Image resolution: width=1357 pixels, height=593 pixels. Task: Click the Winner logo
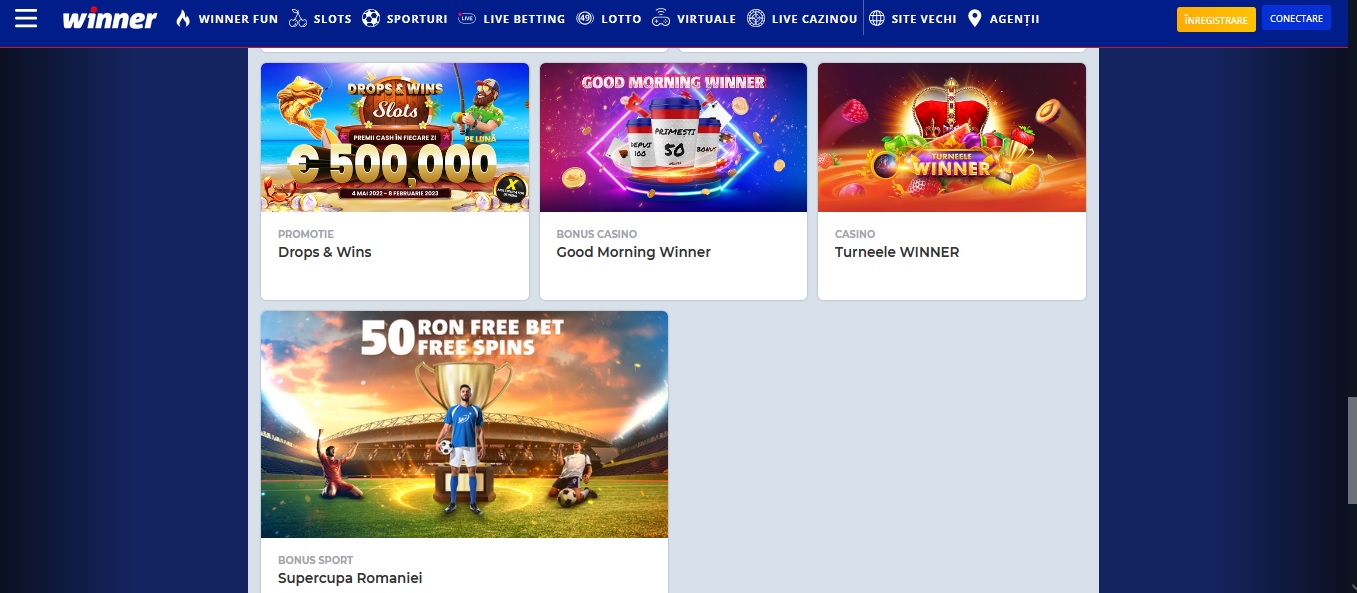(109, 19)
